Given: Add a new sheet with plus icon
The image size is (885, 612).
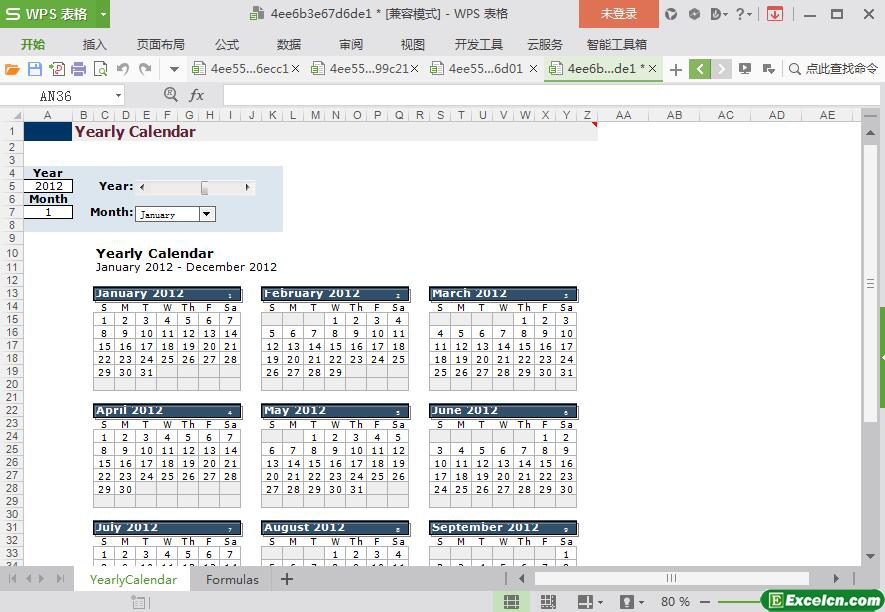Looking at the screenshot, I should click(287, 579).
